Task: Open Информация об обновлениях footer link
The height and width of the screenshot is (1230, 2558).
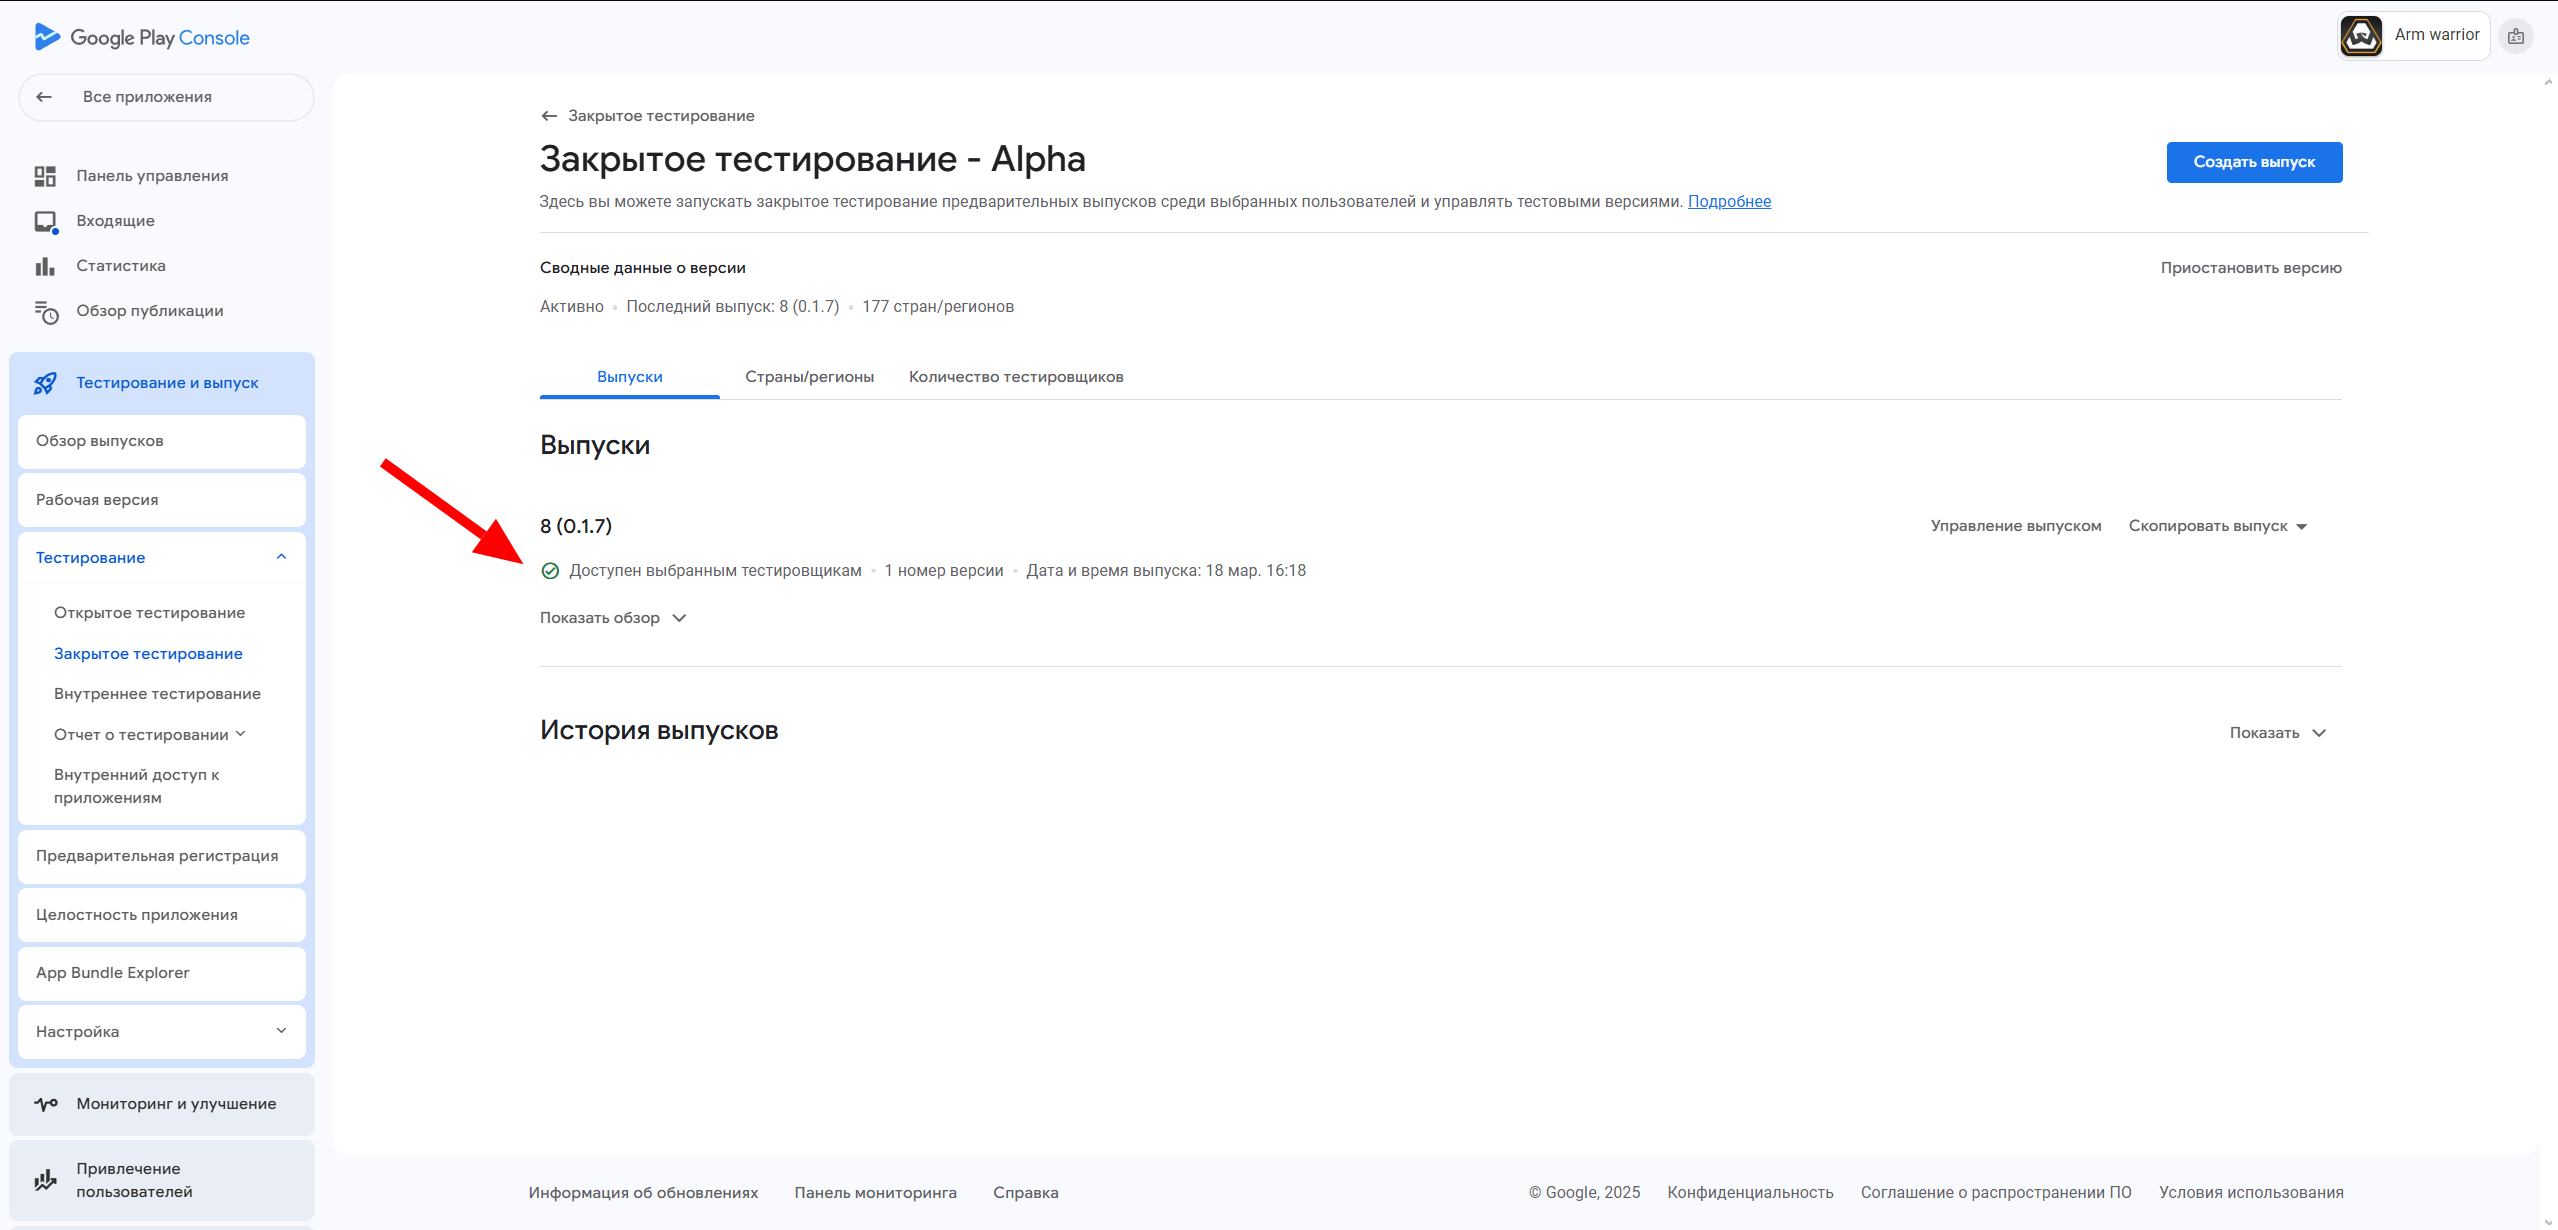Action: pyautogui.click(x=643, y=1192)
